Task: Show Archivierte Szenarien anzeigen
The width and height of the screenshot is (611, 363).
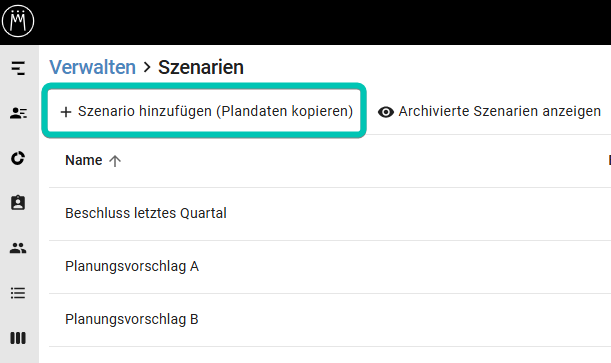Action: click(x=489, y=112)
